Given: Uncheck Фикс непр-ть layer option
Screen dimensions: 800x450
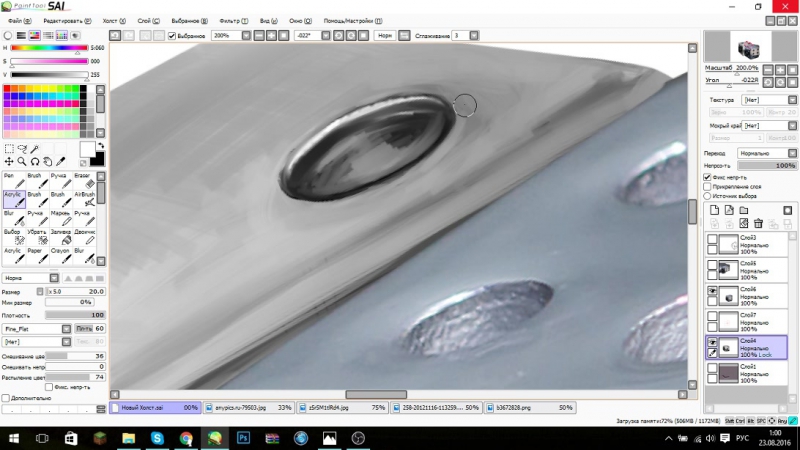Looking at the screenshot, I should click(x=707, y=177).
